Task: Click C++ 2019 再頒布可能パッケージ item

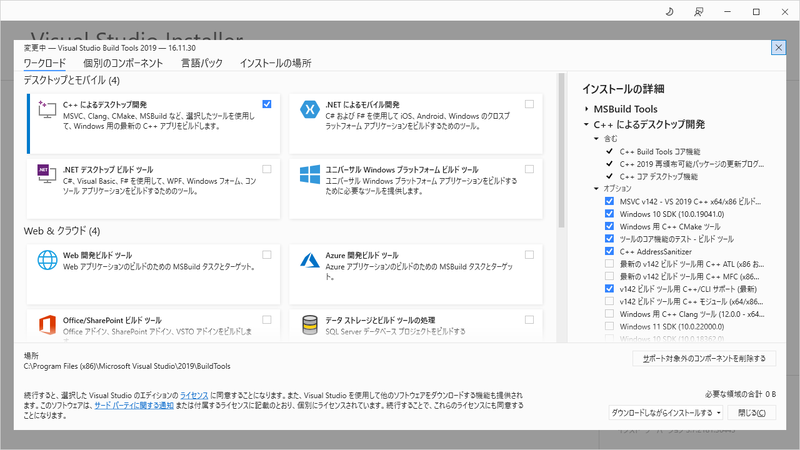Action: [x=692, y=164]
